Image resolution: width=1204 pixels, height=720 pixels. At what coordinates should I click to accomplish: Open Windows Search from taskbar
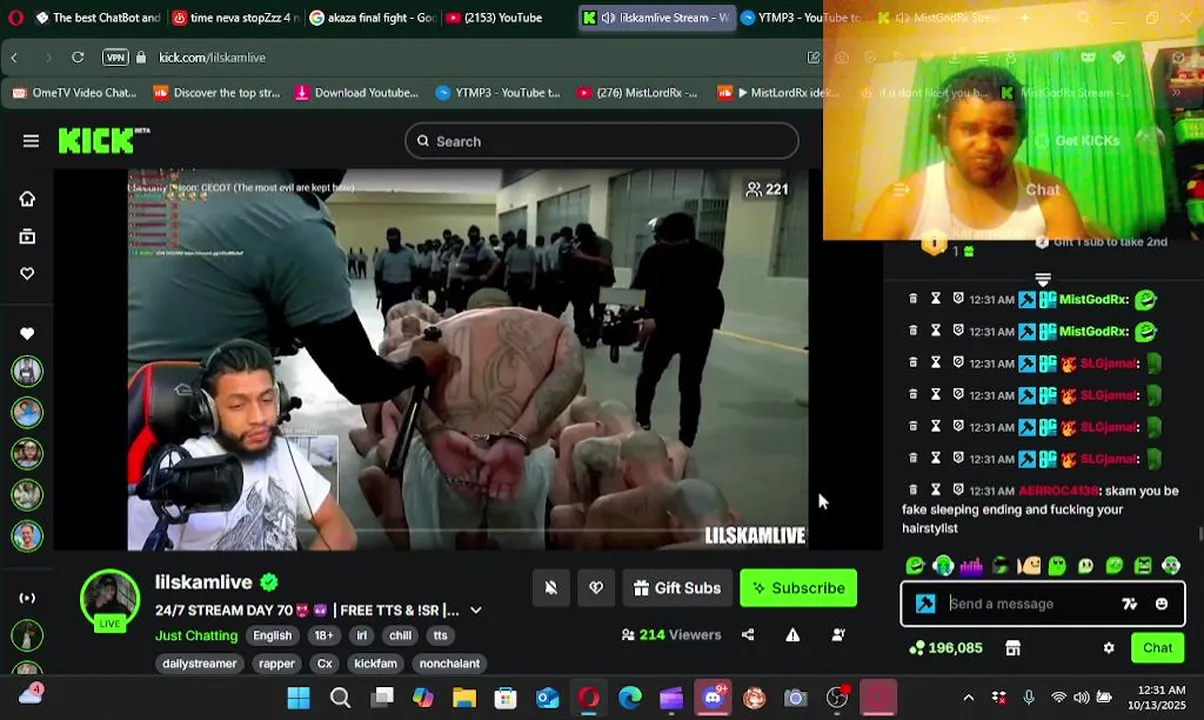pyautogui.click(x=340, y=697)
